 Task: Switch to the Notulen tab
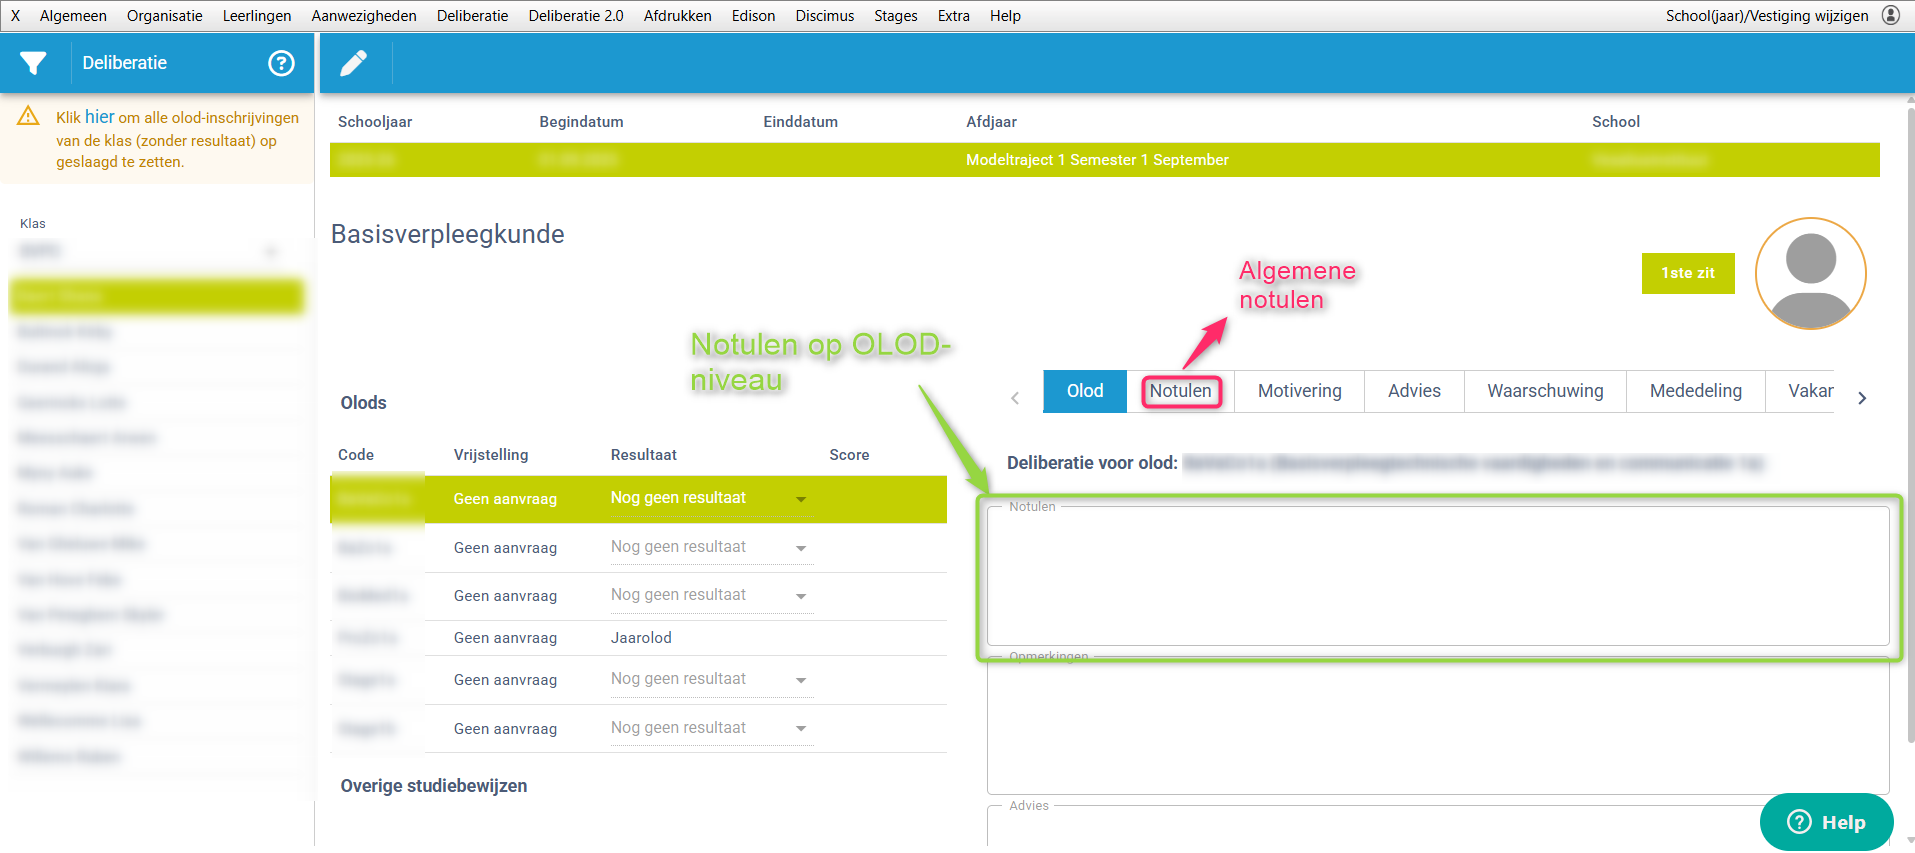[x=1180, y=391]
